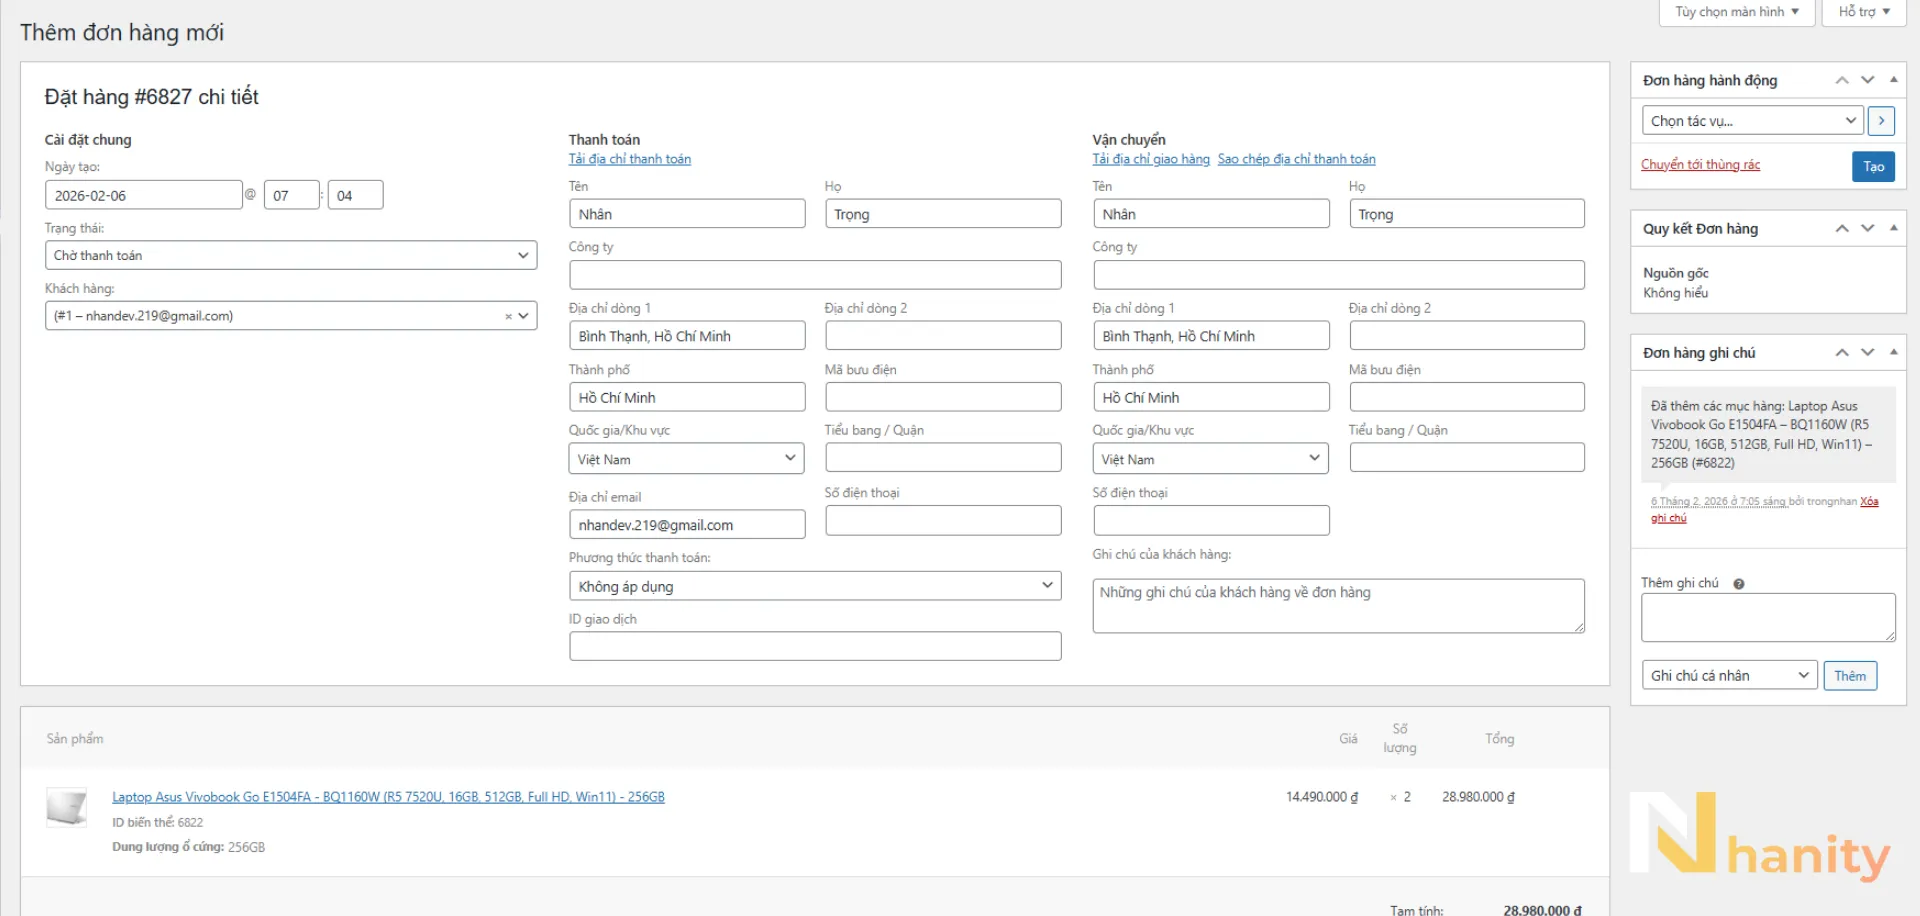Click the help icon beside Thêm ghi chú
The width and height of the screenshot is (1920, 916).
(x=1739, y=584)
